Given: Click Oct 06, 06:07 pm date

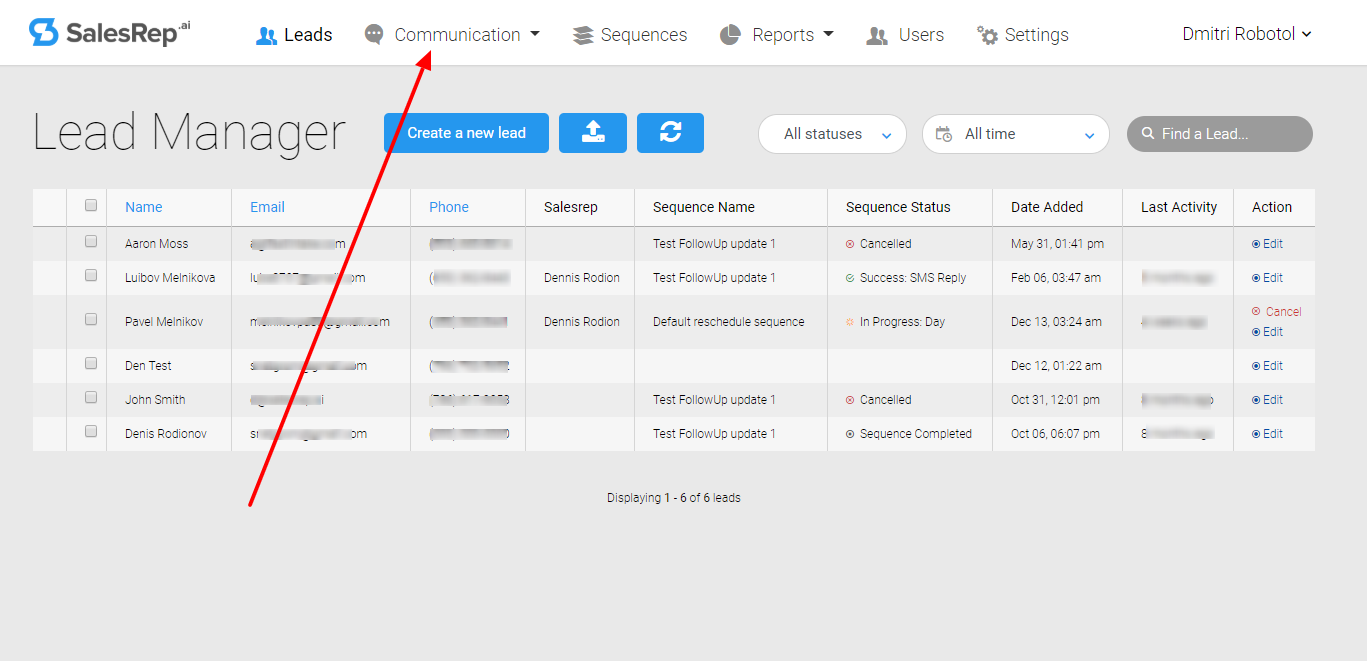Looking at the screenshot, I should (1055, 434).
